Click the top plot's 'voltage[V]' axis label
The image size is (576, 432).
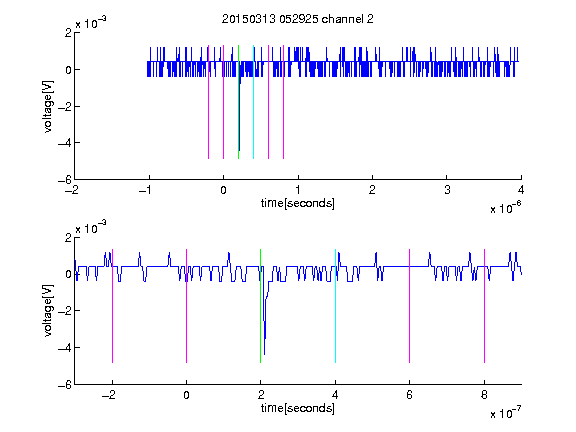pyautogui.click(x=48, y=107)
